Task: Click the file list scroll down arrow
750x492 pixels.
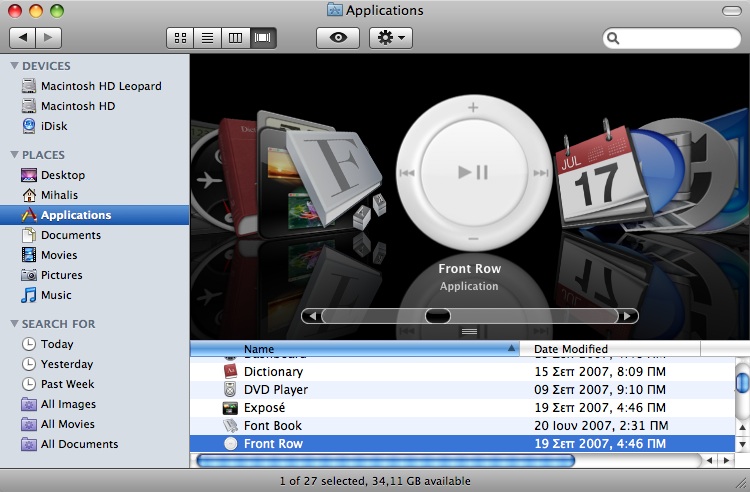Action: (742, 444)
